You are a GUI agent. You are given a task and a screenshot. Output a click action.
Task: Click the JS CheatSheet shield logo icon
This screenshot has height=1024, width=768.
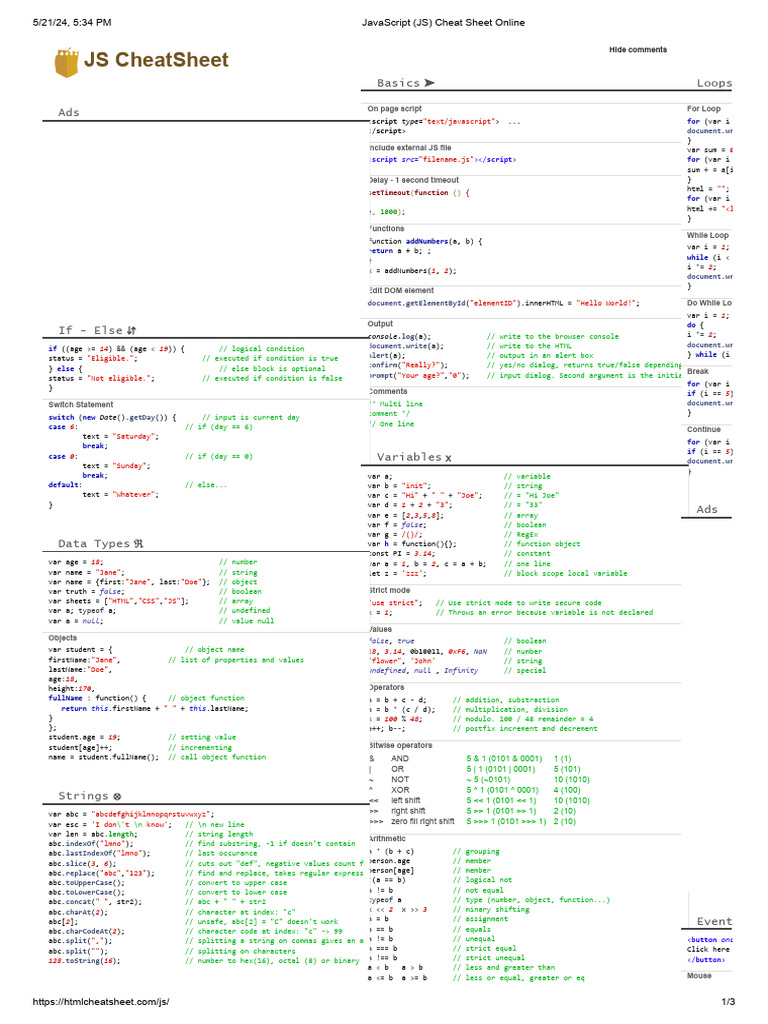(67, 62)
